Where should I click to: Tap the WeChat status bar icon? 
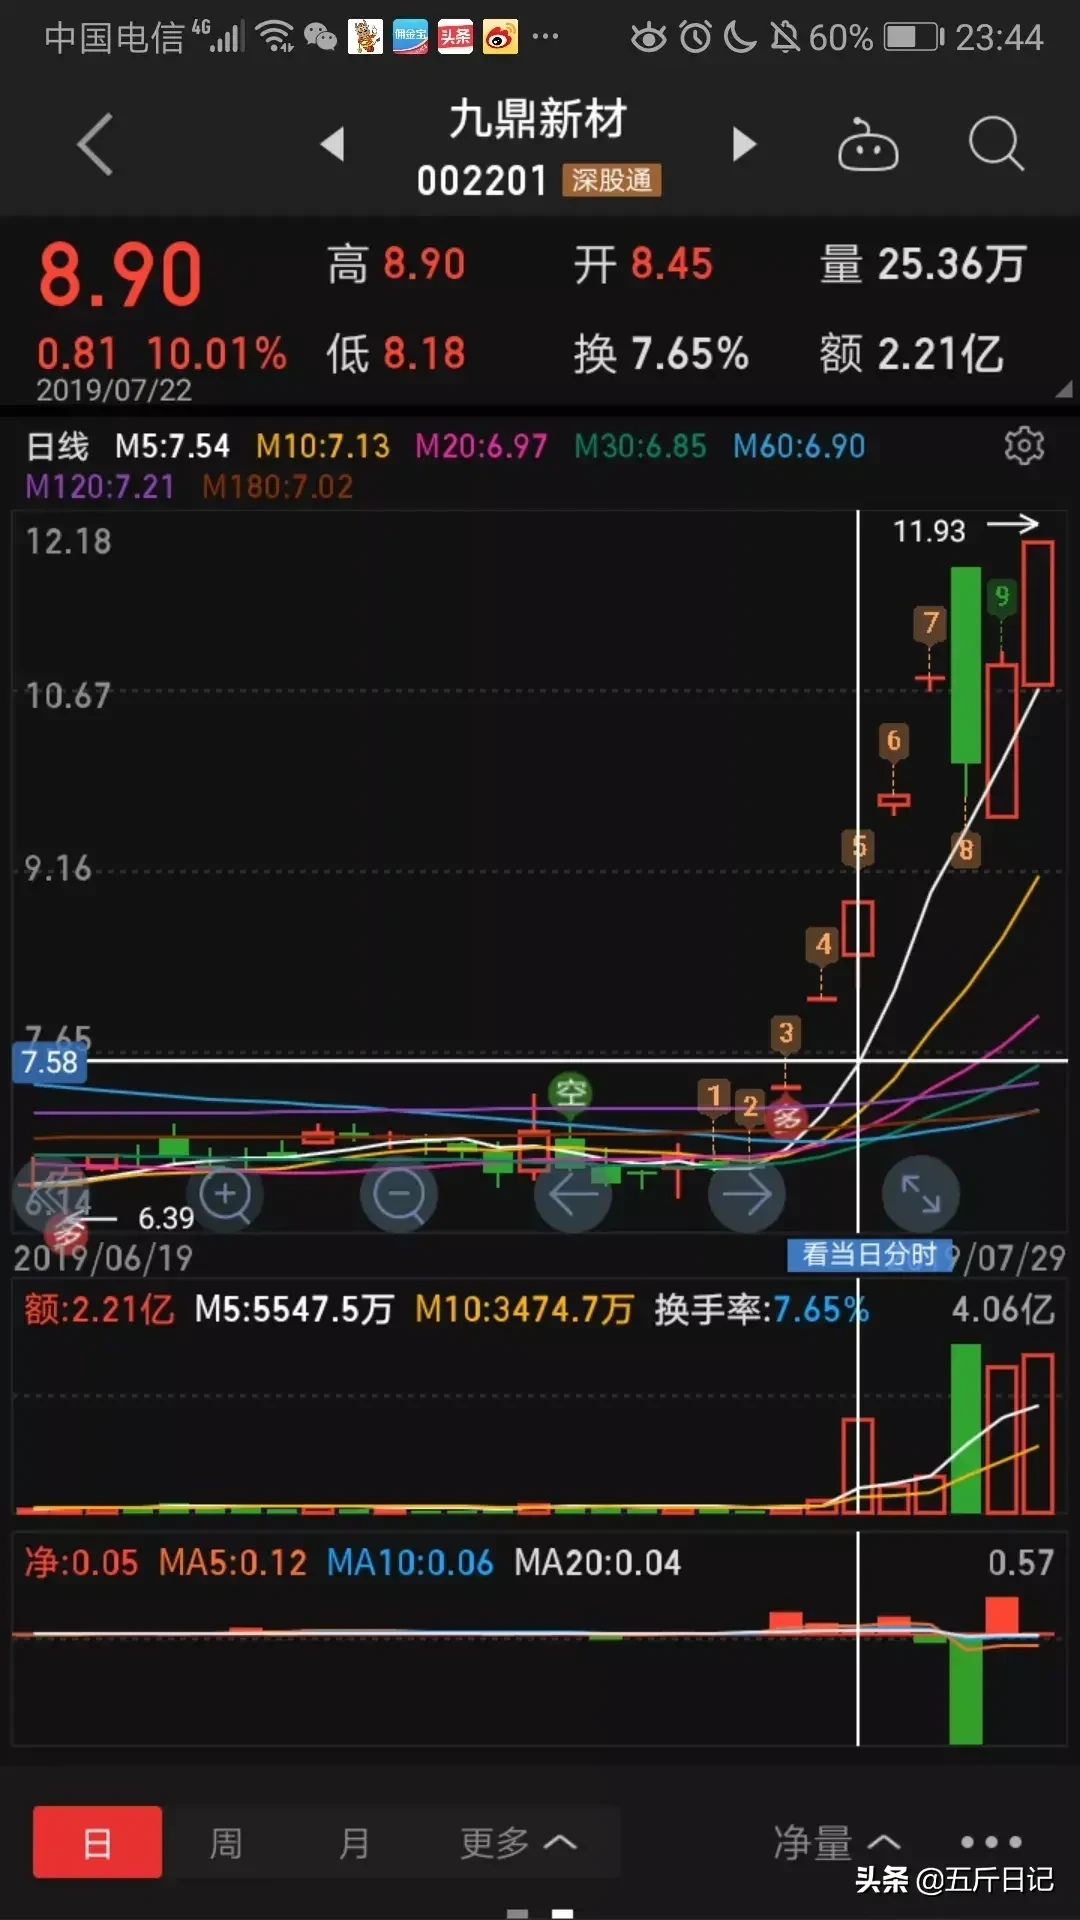click(320, 37)
